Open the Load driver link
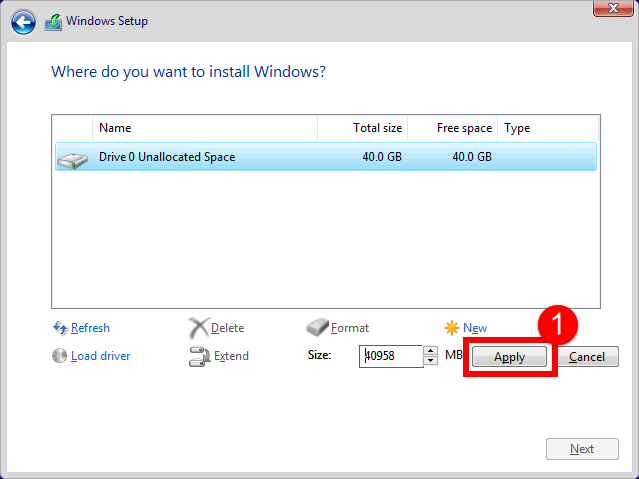 (101, 356)
